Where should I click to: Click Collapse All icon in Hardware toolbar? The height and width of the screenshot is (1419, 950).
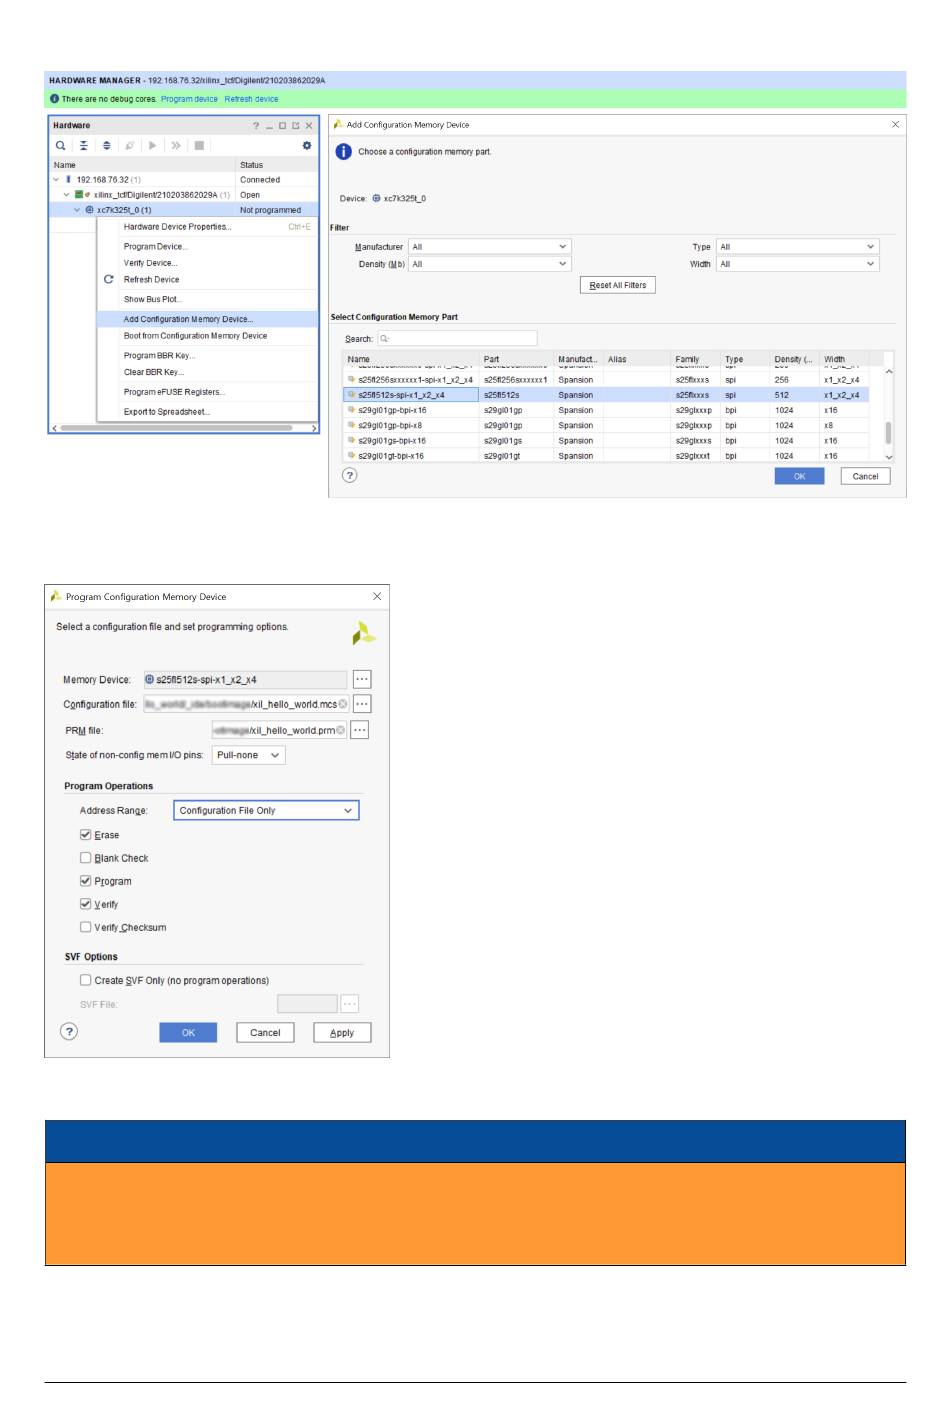84,145
